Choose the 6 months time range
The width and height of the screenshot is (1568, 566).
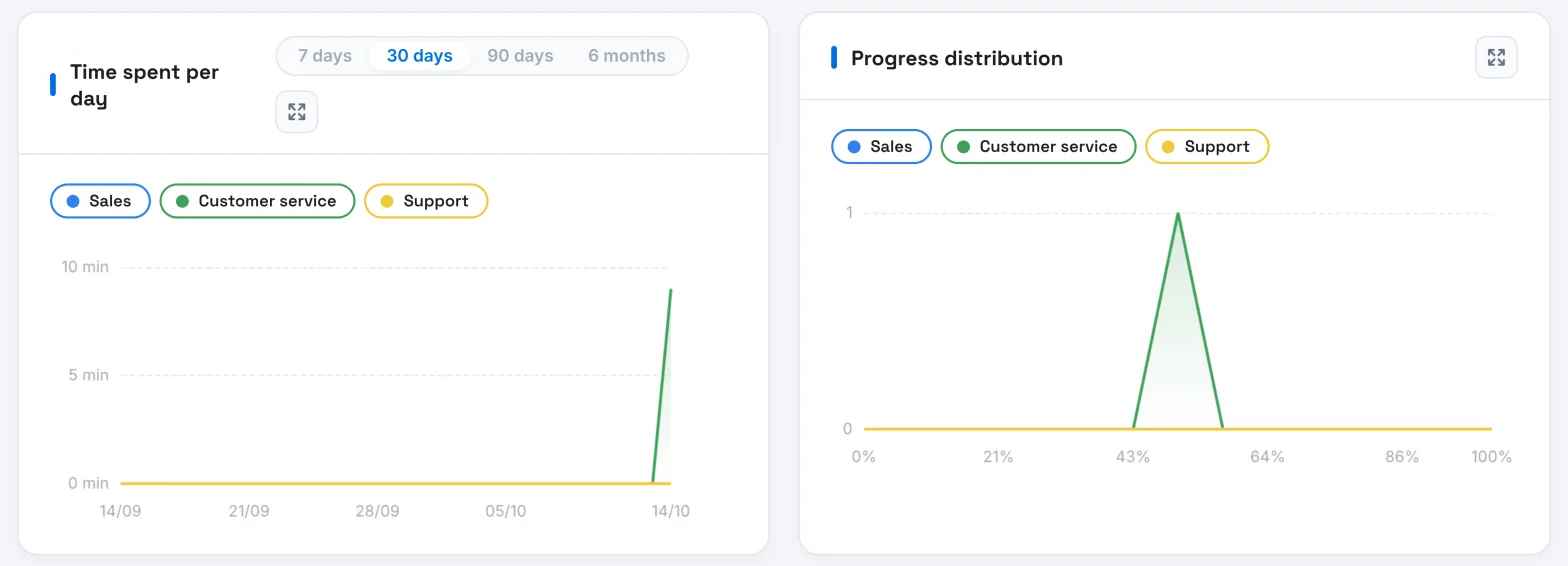point(627,56)
